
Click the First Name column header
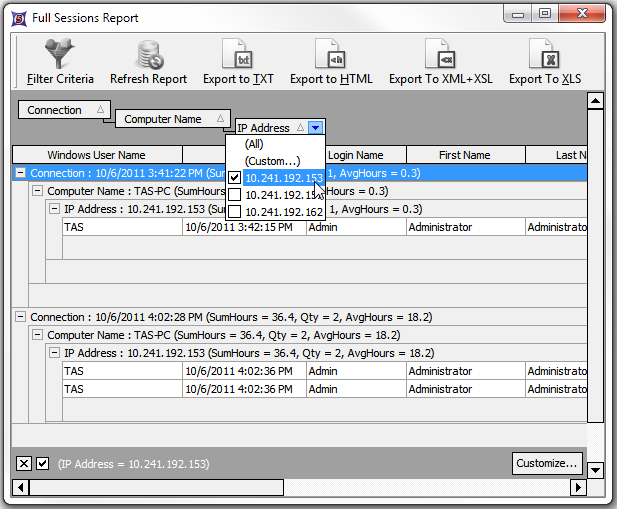pyautogui.click(x=463, y=155)
